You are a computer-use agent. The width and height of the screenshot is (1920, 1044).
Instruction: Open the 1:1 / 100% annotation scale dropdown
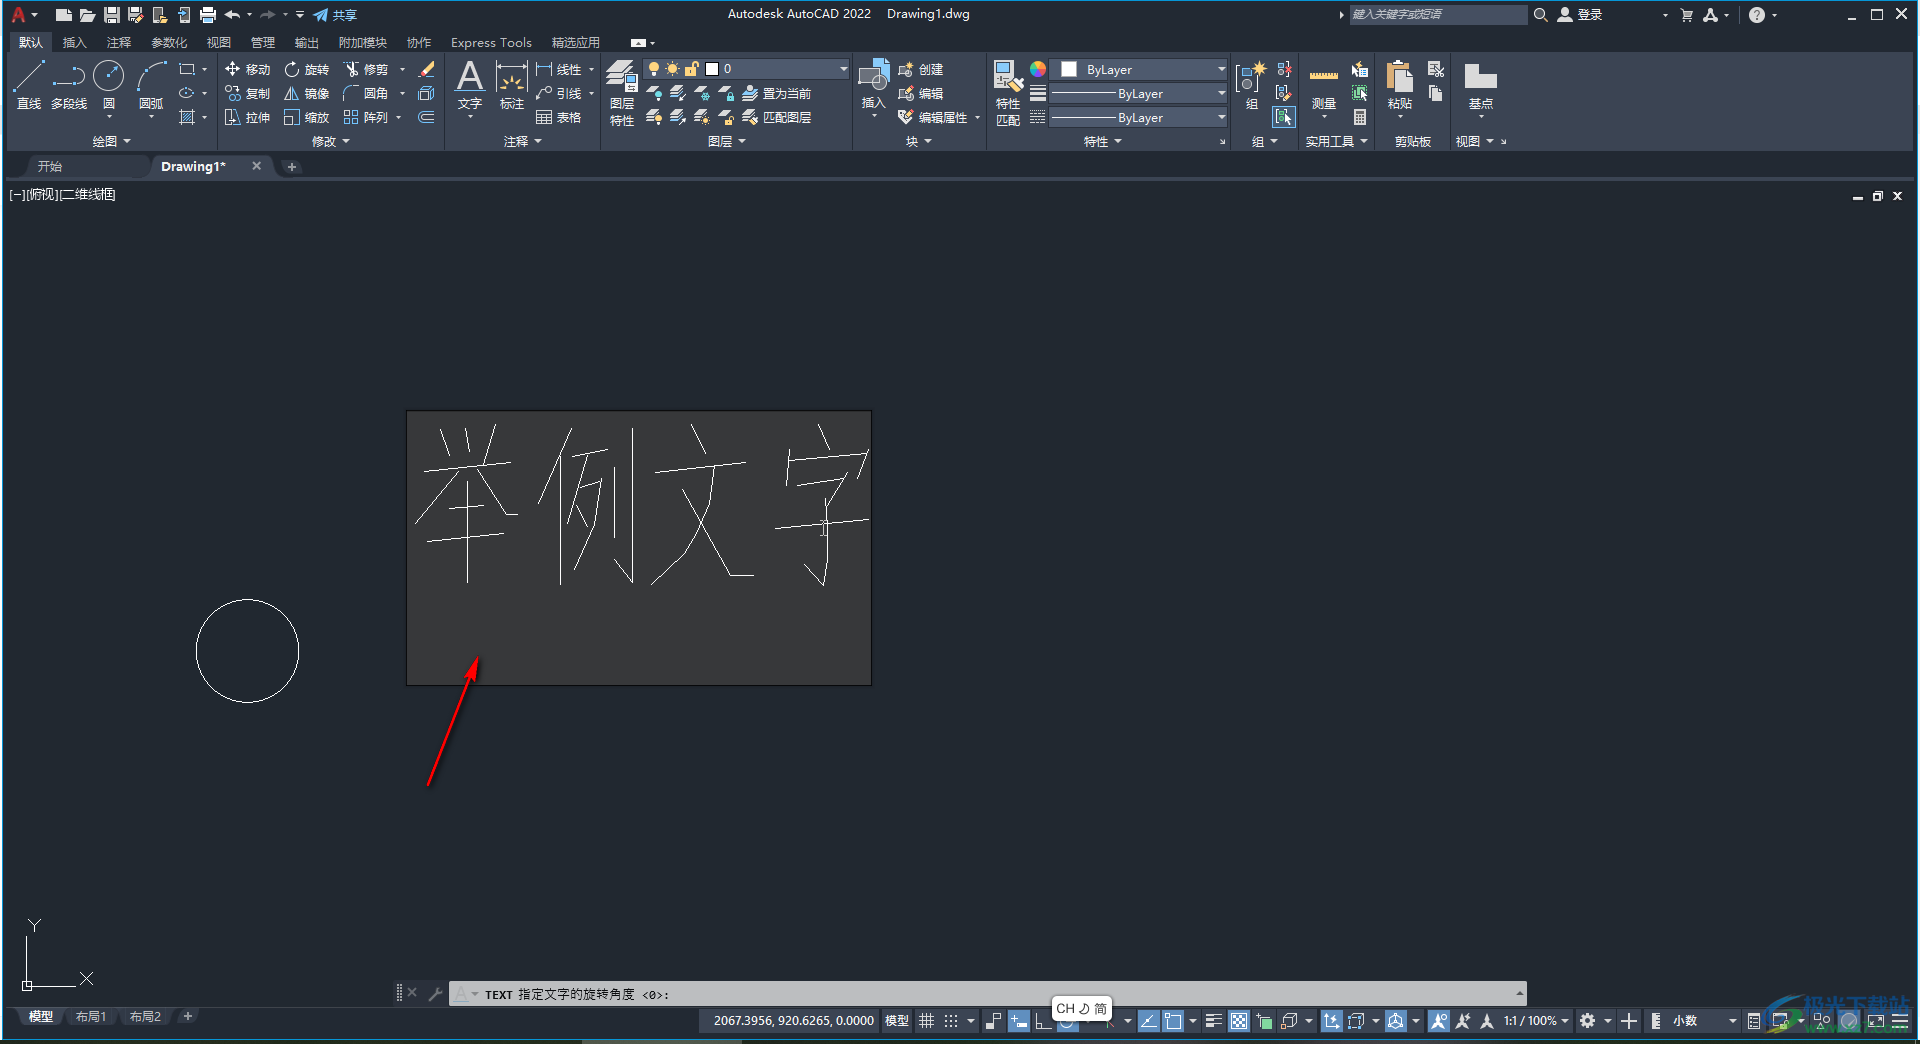(x=1536, y=1021)
